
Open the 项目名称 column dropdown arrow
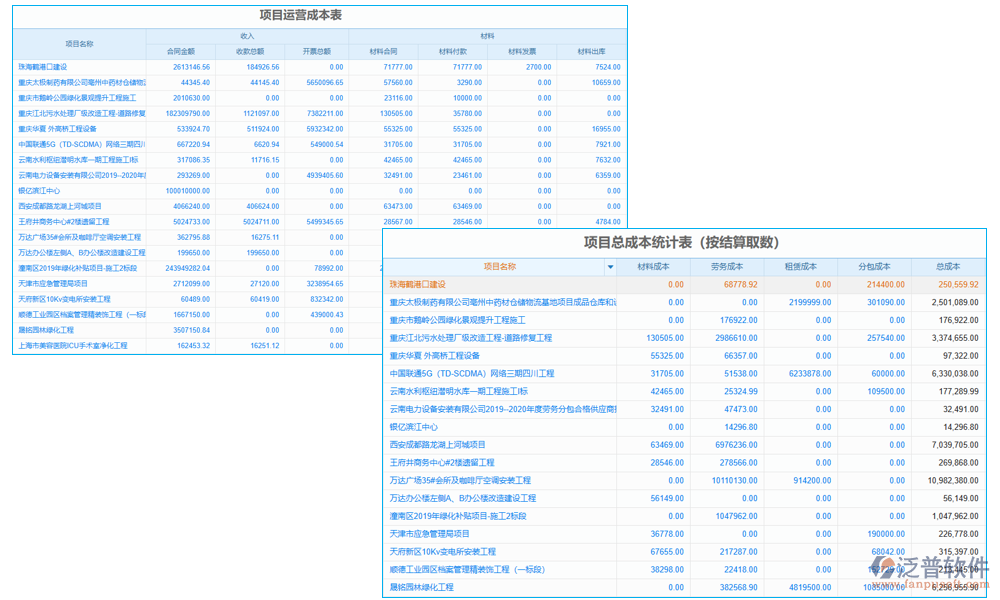click(610, 267)
